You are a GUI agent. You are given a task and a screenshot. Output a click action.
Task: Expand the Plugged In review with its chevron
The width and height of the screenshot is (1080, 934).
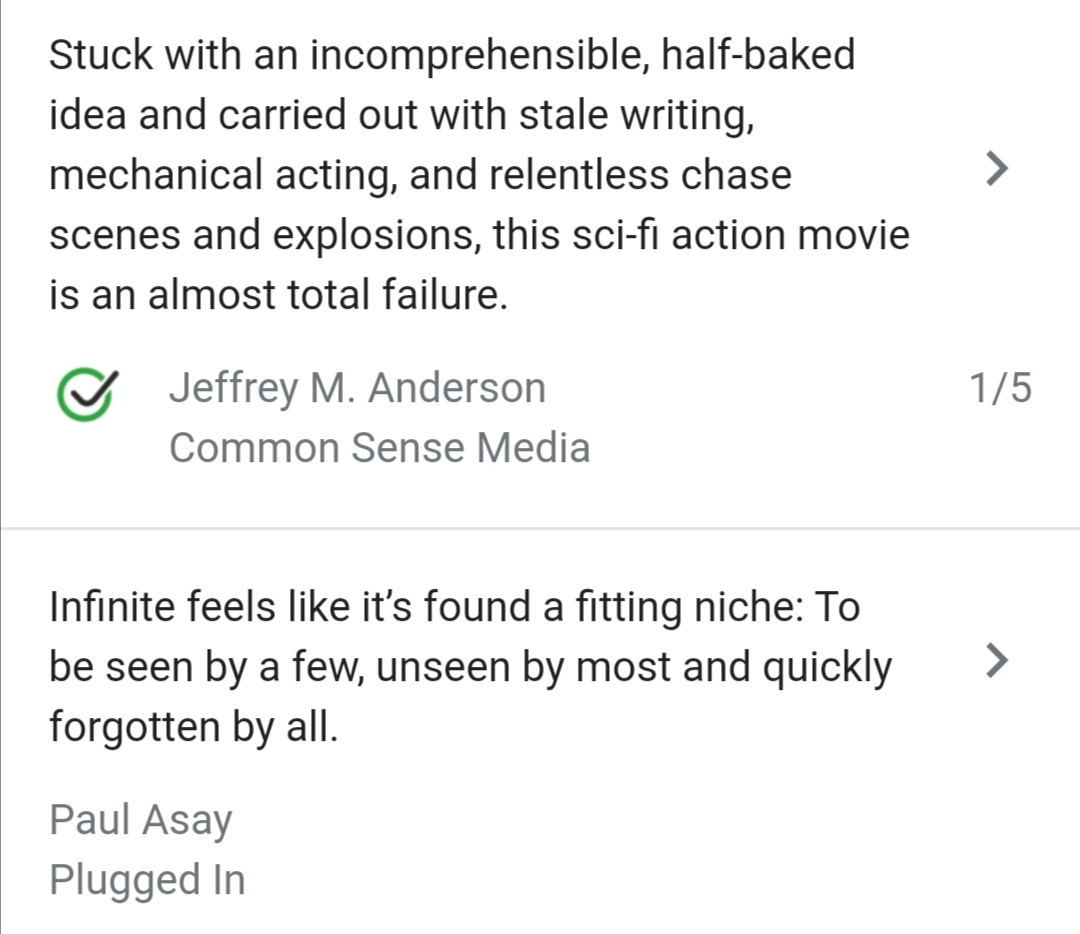[997, 661]
